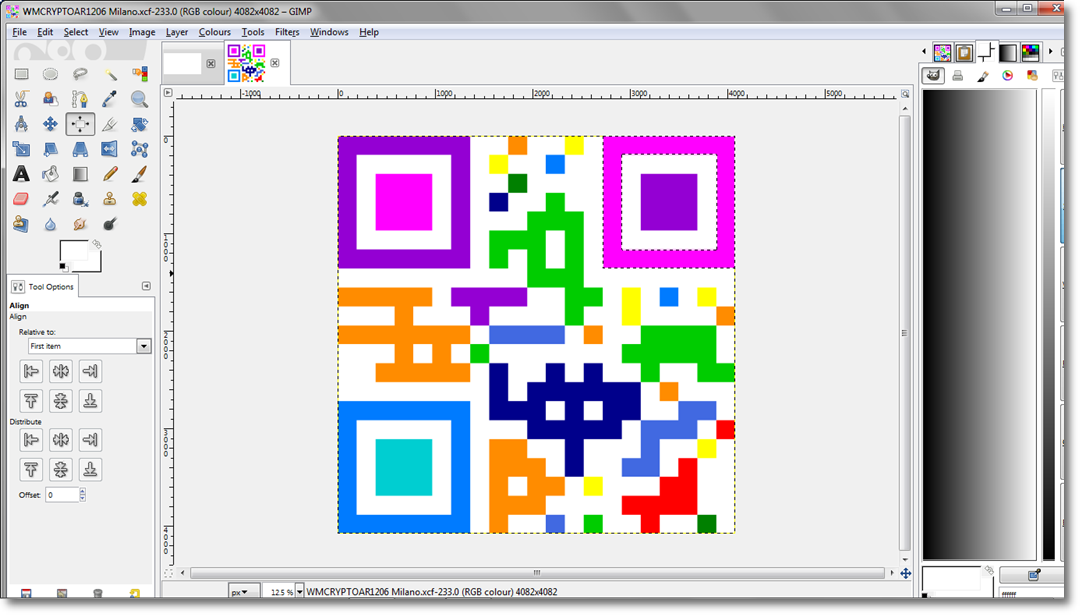The image size is (1080, 615).
Task: Pick the Perspective tool
Action: point(80,149)
